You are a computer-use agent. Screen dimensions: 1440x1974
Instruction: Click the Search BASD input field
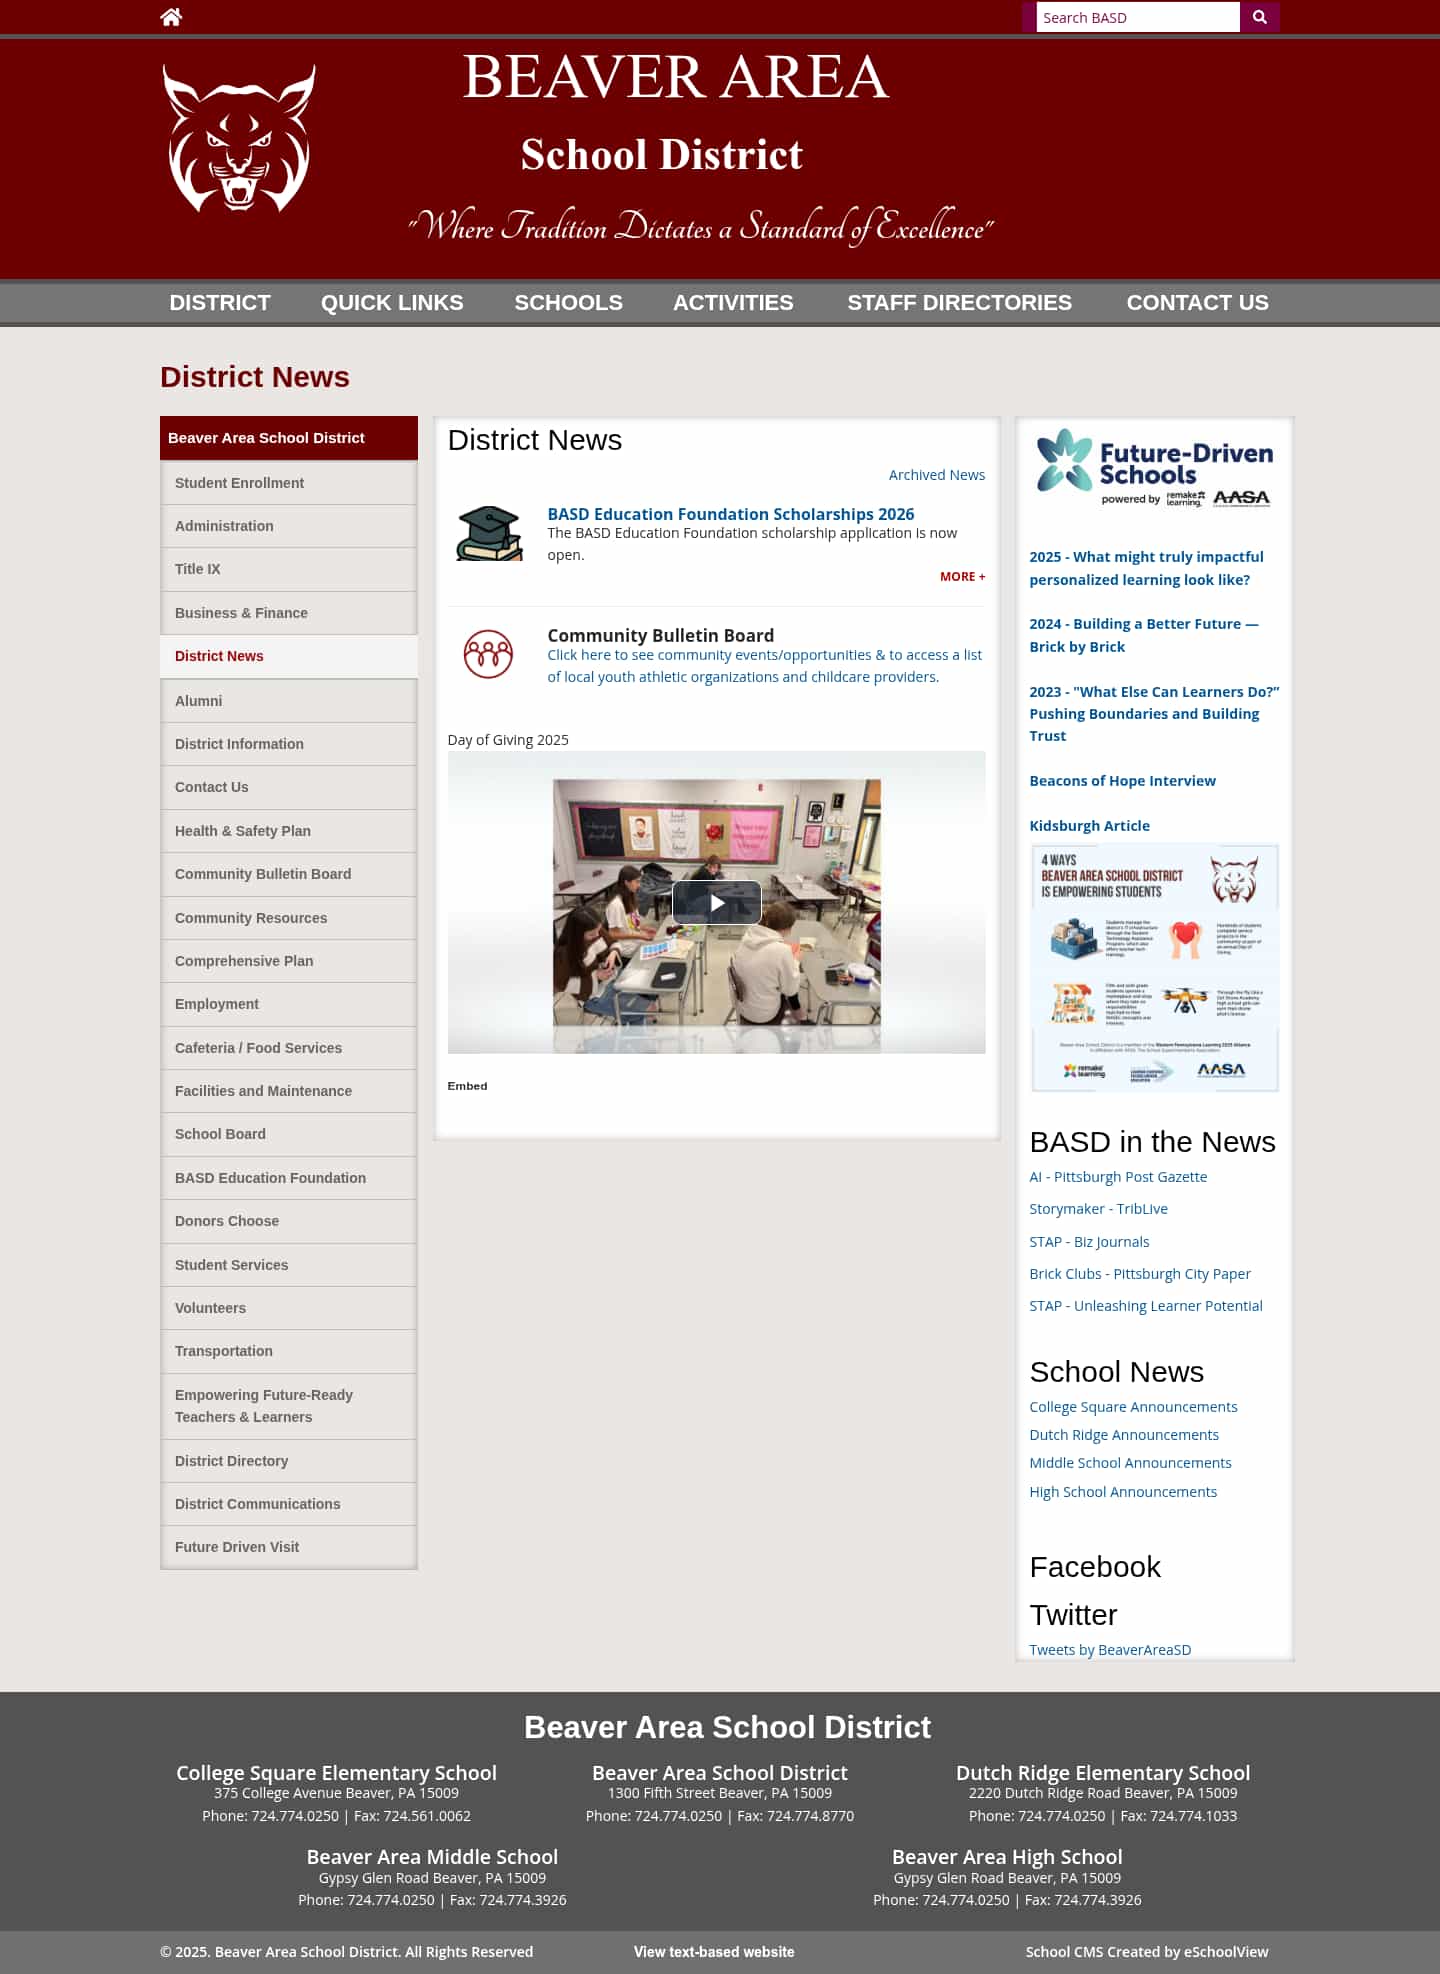pos(1138,17)
